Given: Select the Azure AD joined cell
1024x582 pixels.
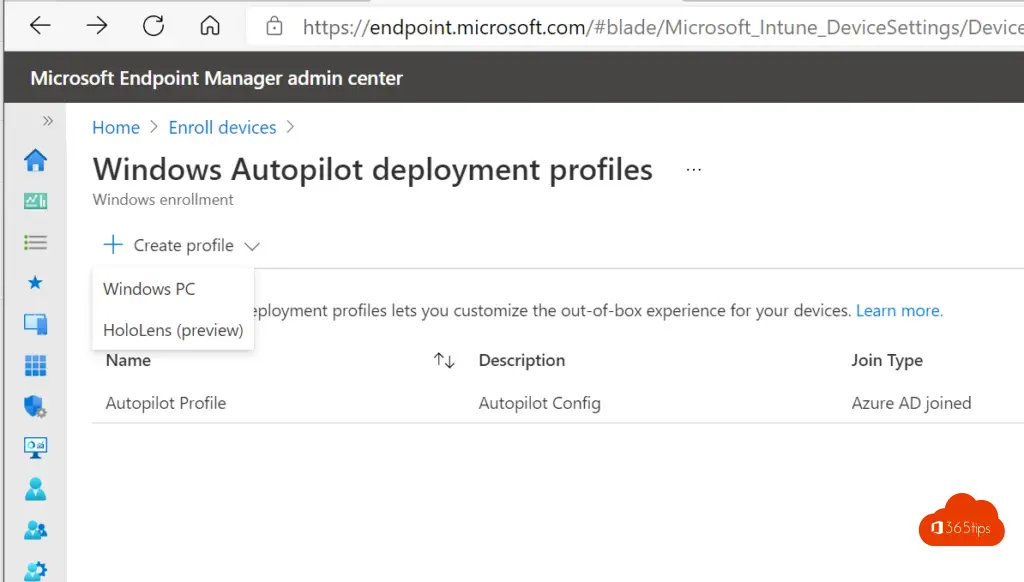Looking at the screenshot, I should pos(911,403).
